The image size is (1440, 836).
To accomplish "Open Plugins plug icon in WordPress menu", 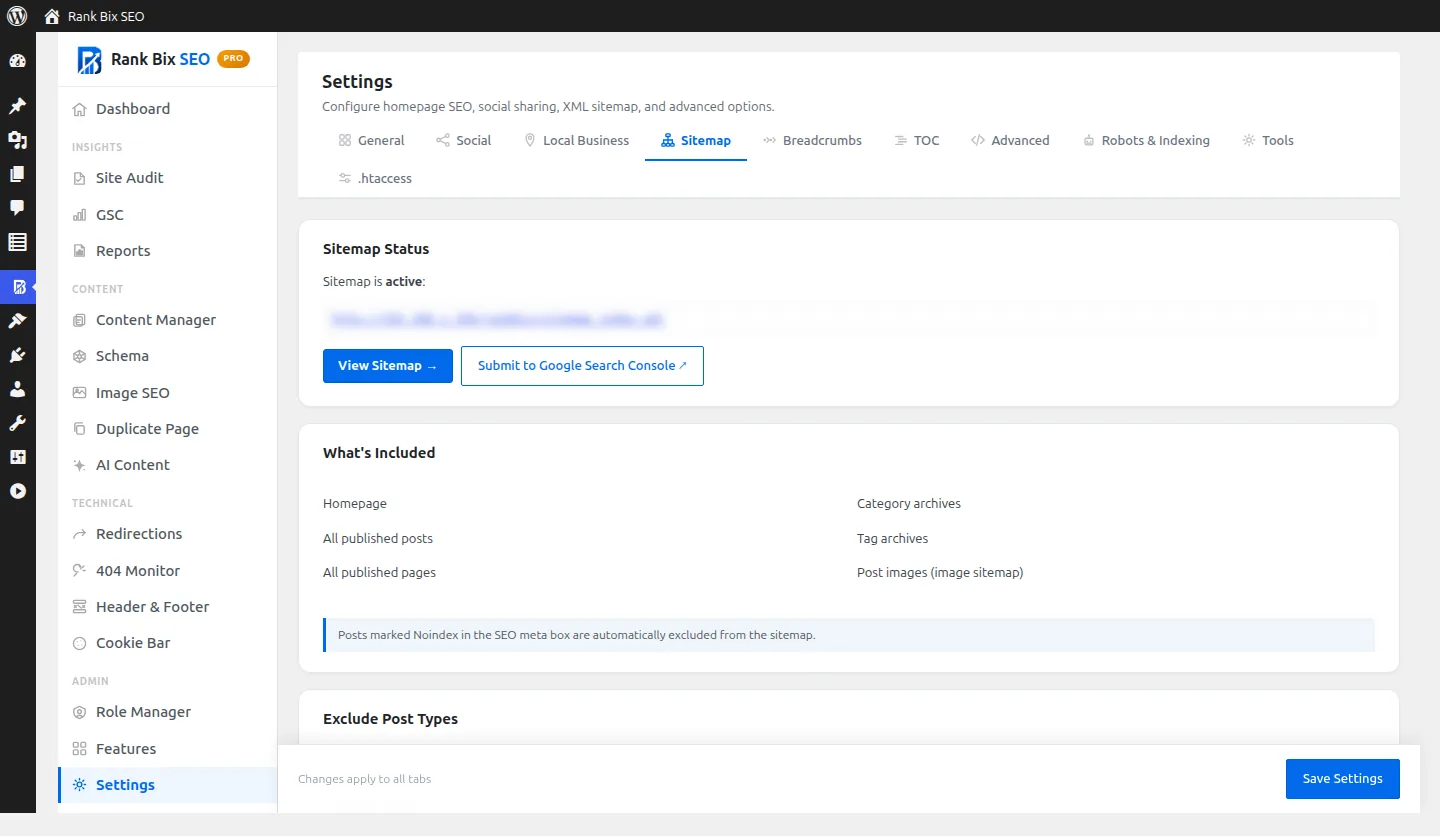I will 17,355.
